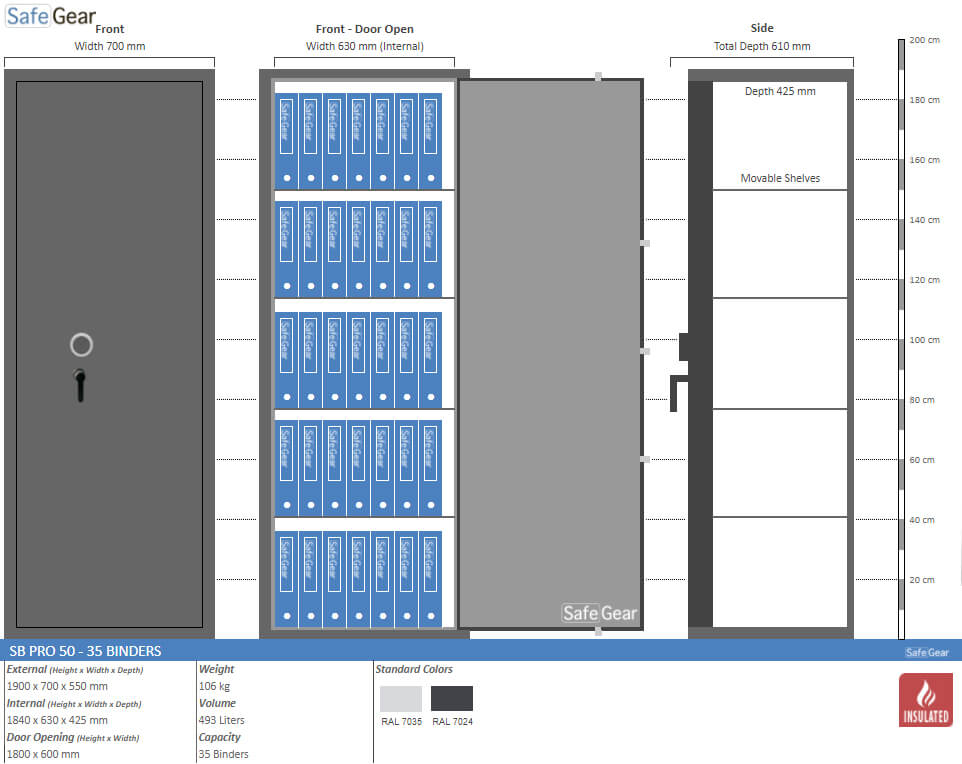962x764 pixels.
Task: Click the 'SB PRO 50 - 35 BINDERS' title
Action: (x=85, y=650)
